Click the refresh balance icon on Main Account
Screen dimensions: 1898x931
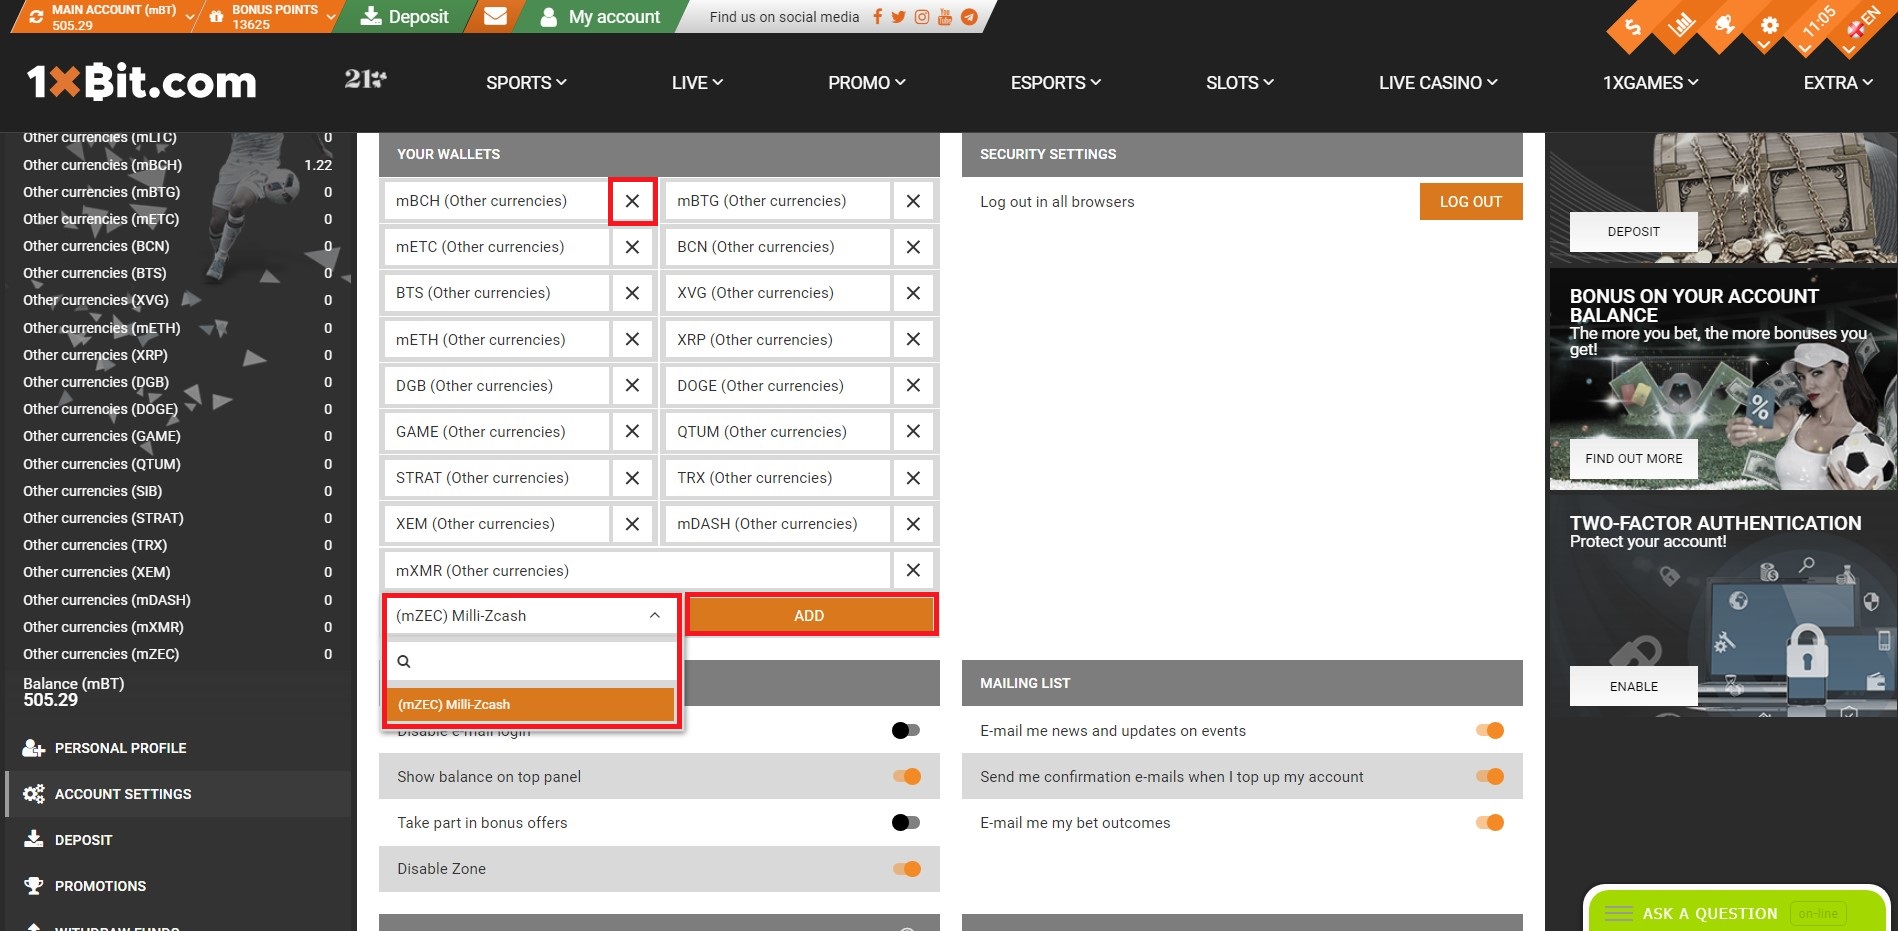point(36,17)
